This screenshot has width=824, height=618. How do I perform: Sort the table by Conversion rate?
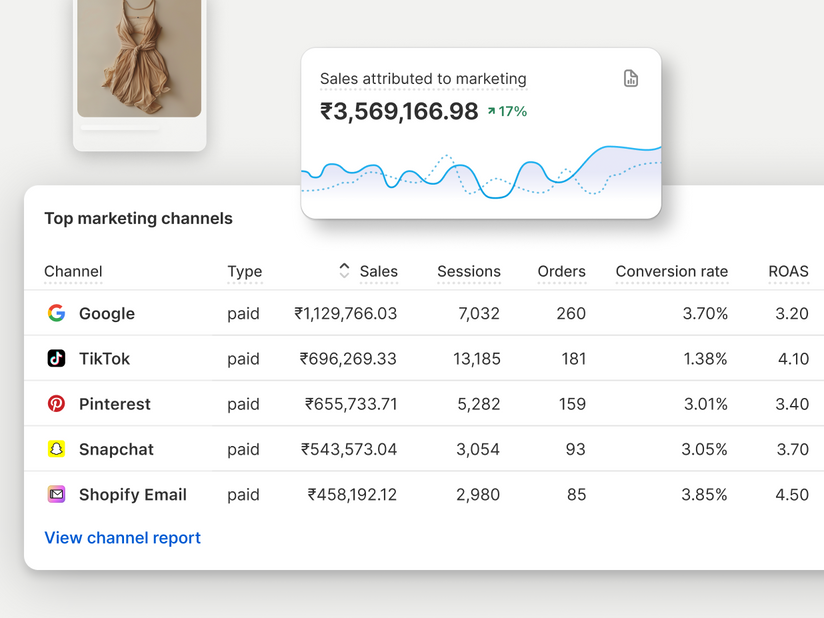tap(672, 271)
